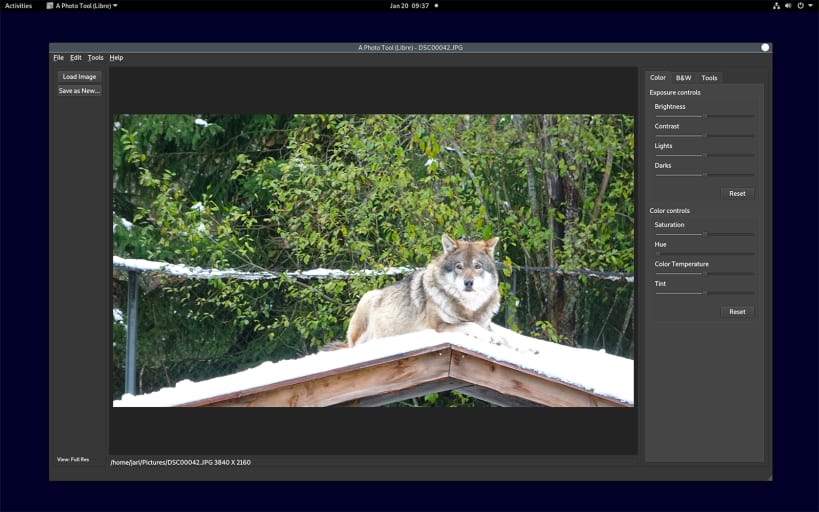Open the Tools menu in menu bar
The image size is (819, 512).
tap(96, 58)
